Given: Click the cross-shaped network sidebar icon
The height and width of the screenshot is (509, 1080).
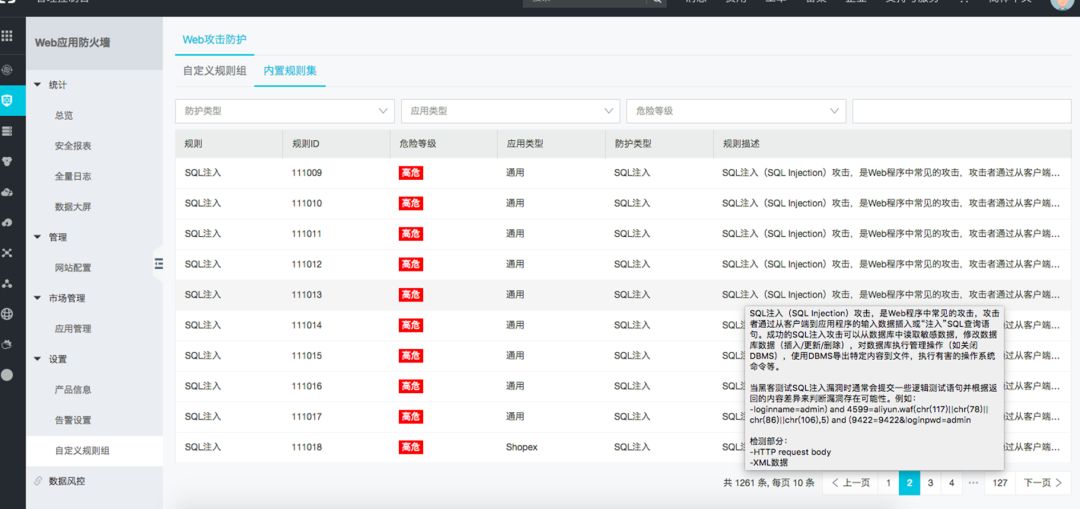Looking at the screenshot, I should point(8,252).
